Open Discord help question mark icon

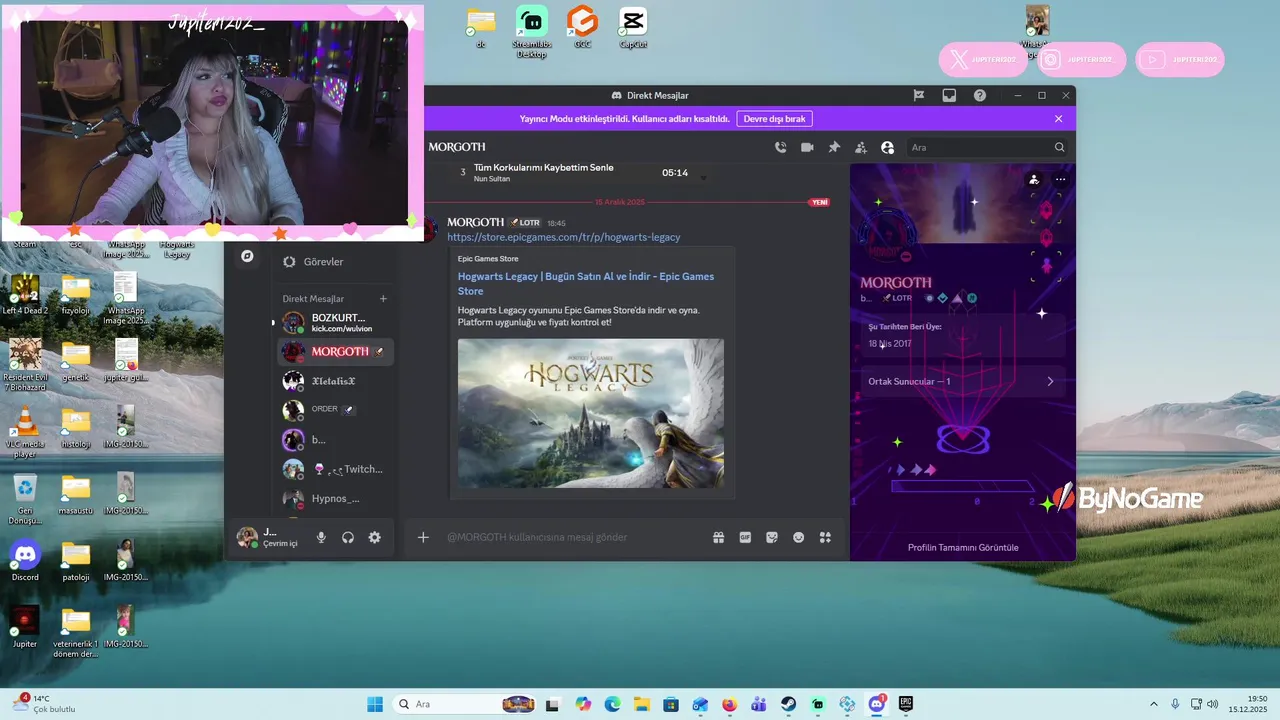(980, 95)
